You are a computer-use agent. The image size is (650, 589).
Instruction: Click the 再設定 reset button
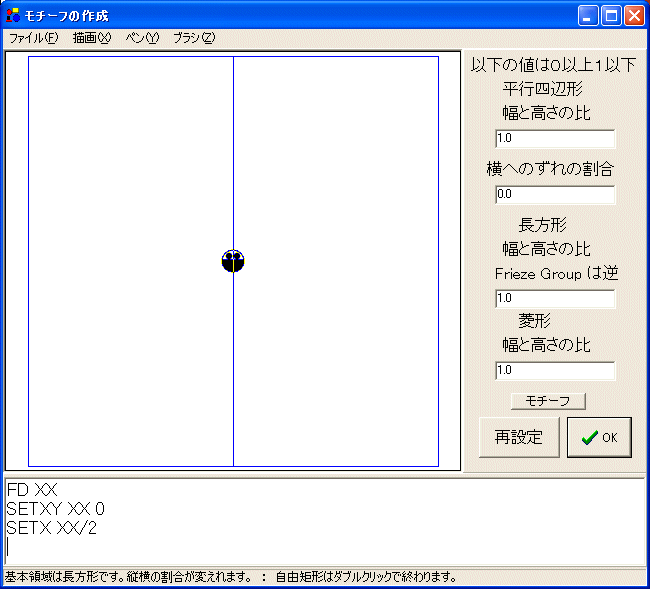click(x=519, y=437)
